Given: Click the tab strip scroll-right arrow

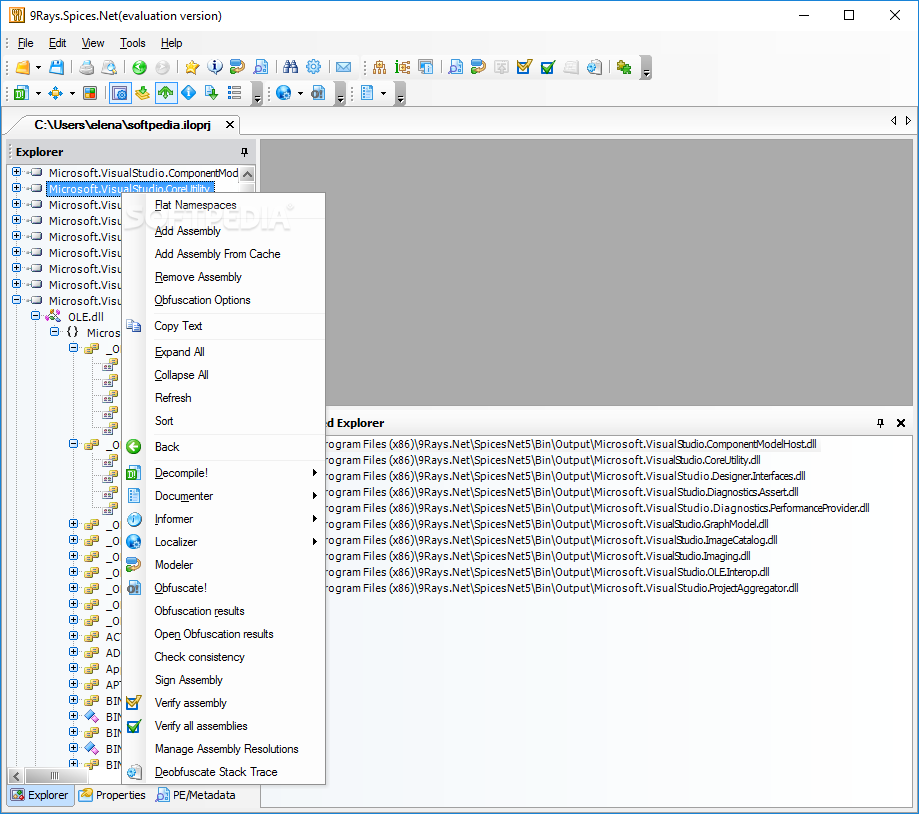Looking at the screenshot, I should click(x=908, y=121).
